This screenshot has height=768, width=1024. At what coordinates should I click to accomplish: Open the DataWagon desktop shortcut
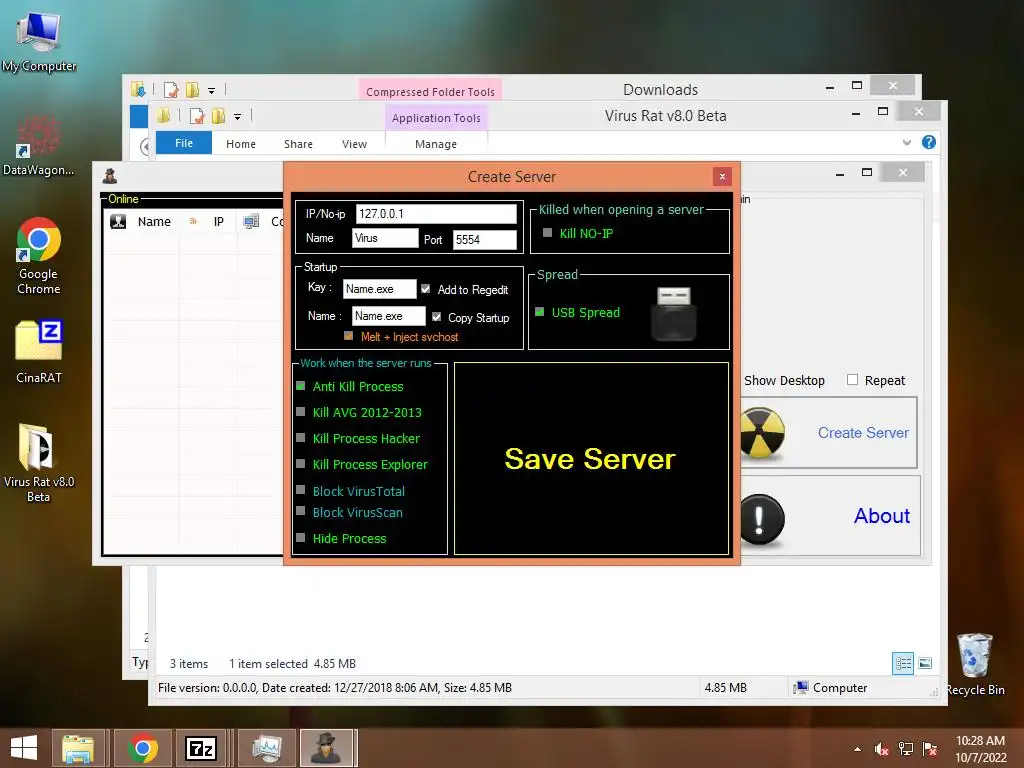(x=39, y=145)
